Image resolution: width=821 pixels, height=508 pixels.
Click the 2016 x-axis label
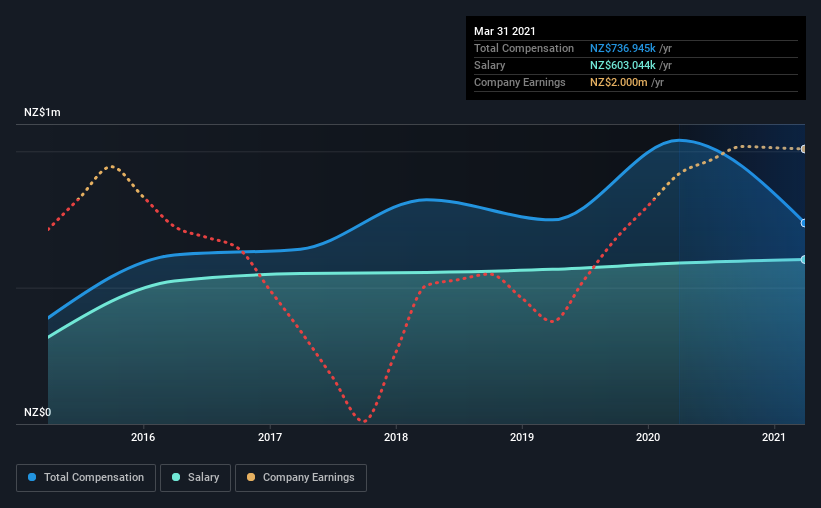(x=143, y=437)
